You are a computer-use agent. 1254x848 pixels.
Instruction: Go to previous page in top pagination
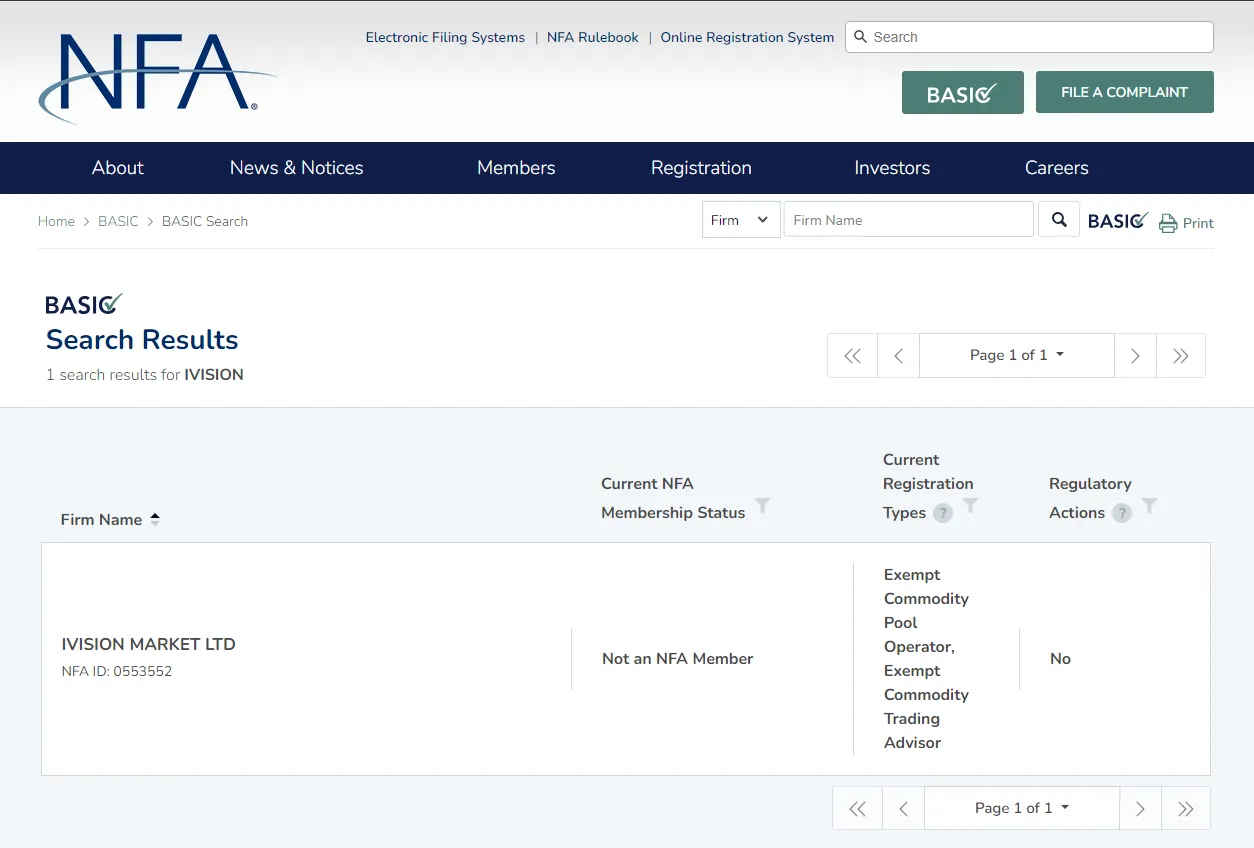[x=898, y=355]
